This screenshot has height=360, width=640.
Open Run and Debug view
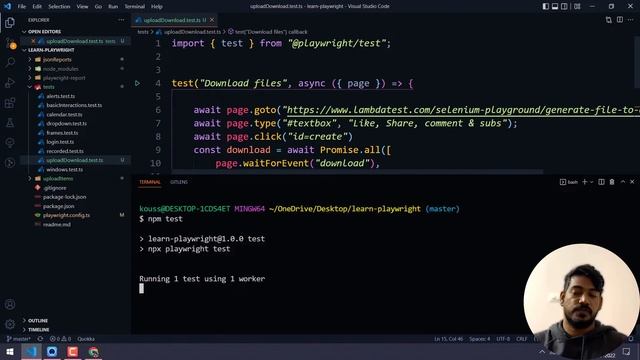click(x=10, y=82)
